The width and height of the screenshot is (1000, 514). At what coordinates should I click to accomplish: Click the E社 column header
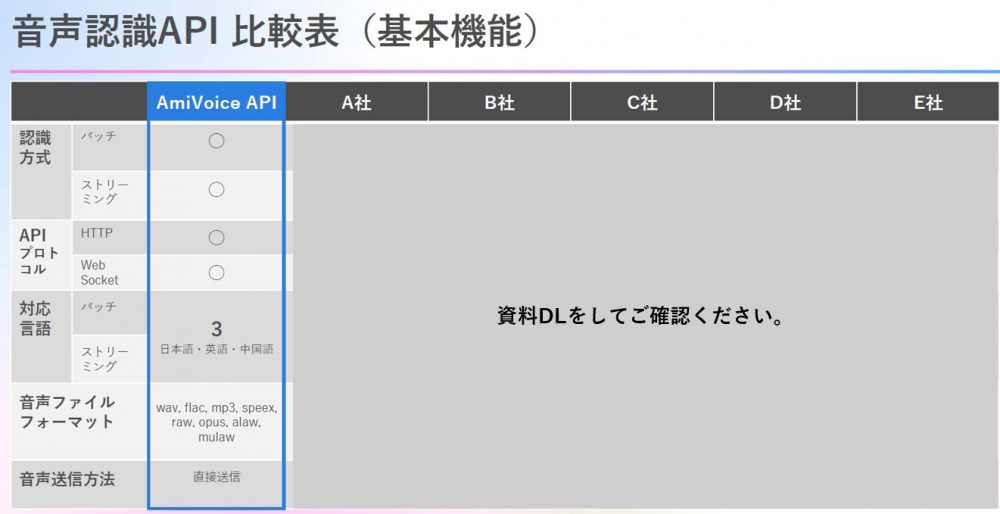(928, 102)
